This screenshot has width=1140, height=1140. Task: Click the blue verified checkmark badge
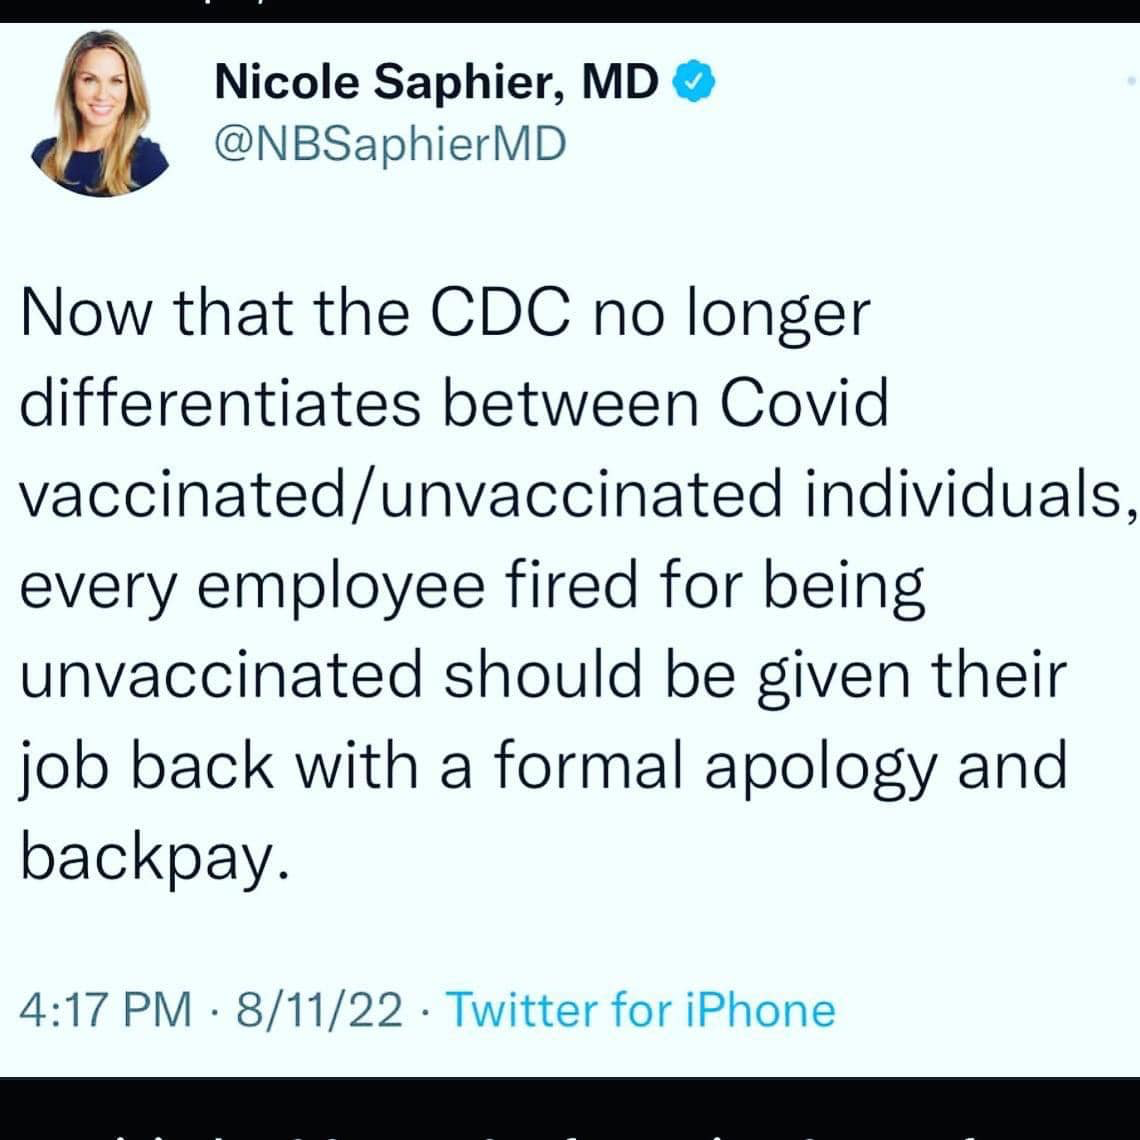694,81
